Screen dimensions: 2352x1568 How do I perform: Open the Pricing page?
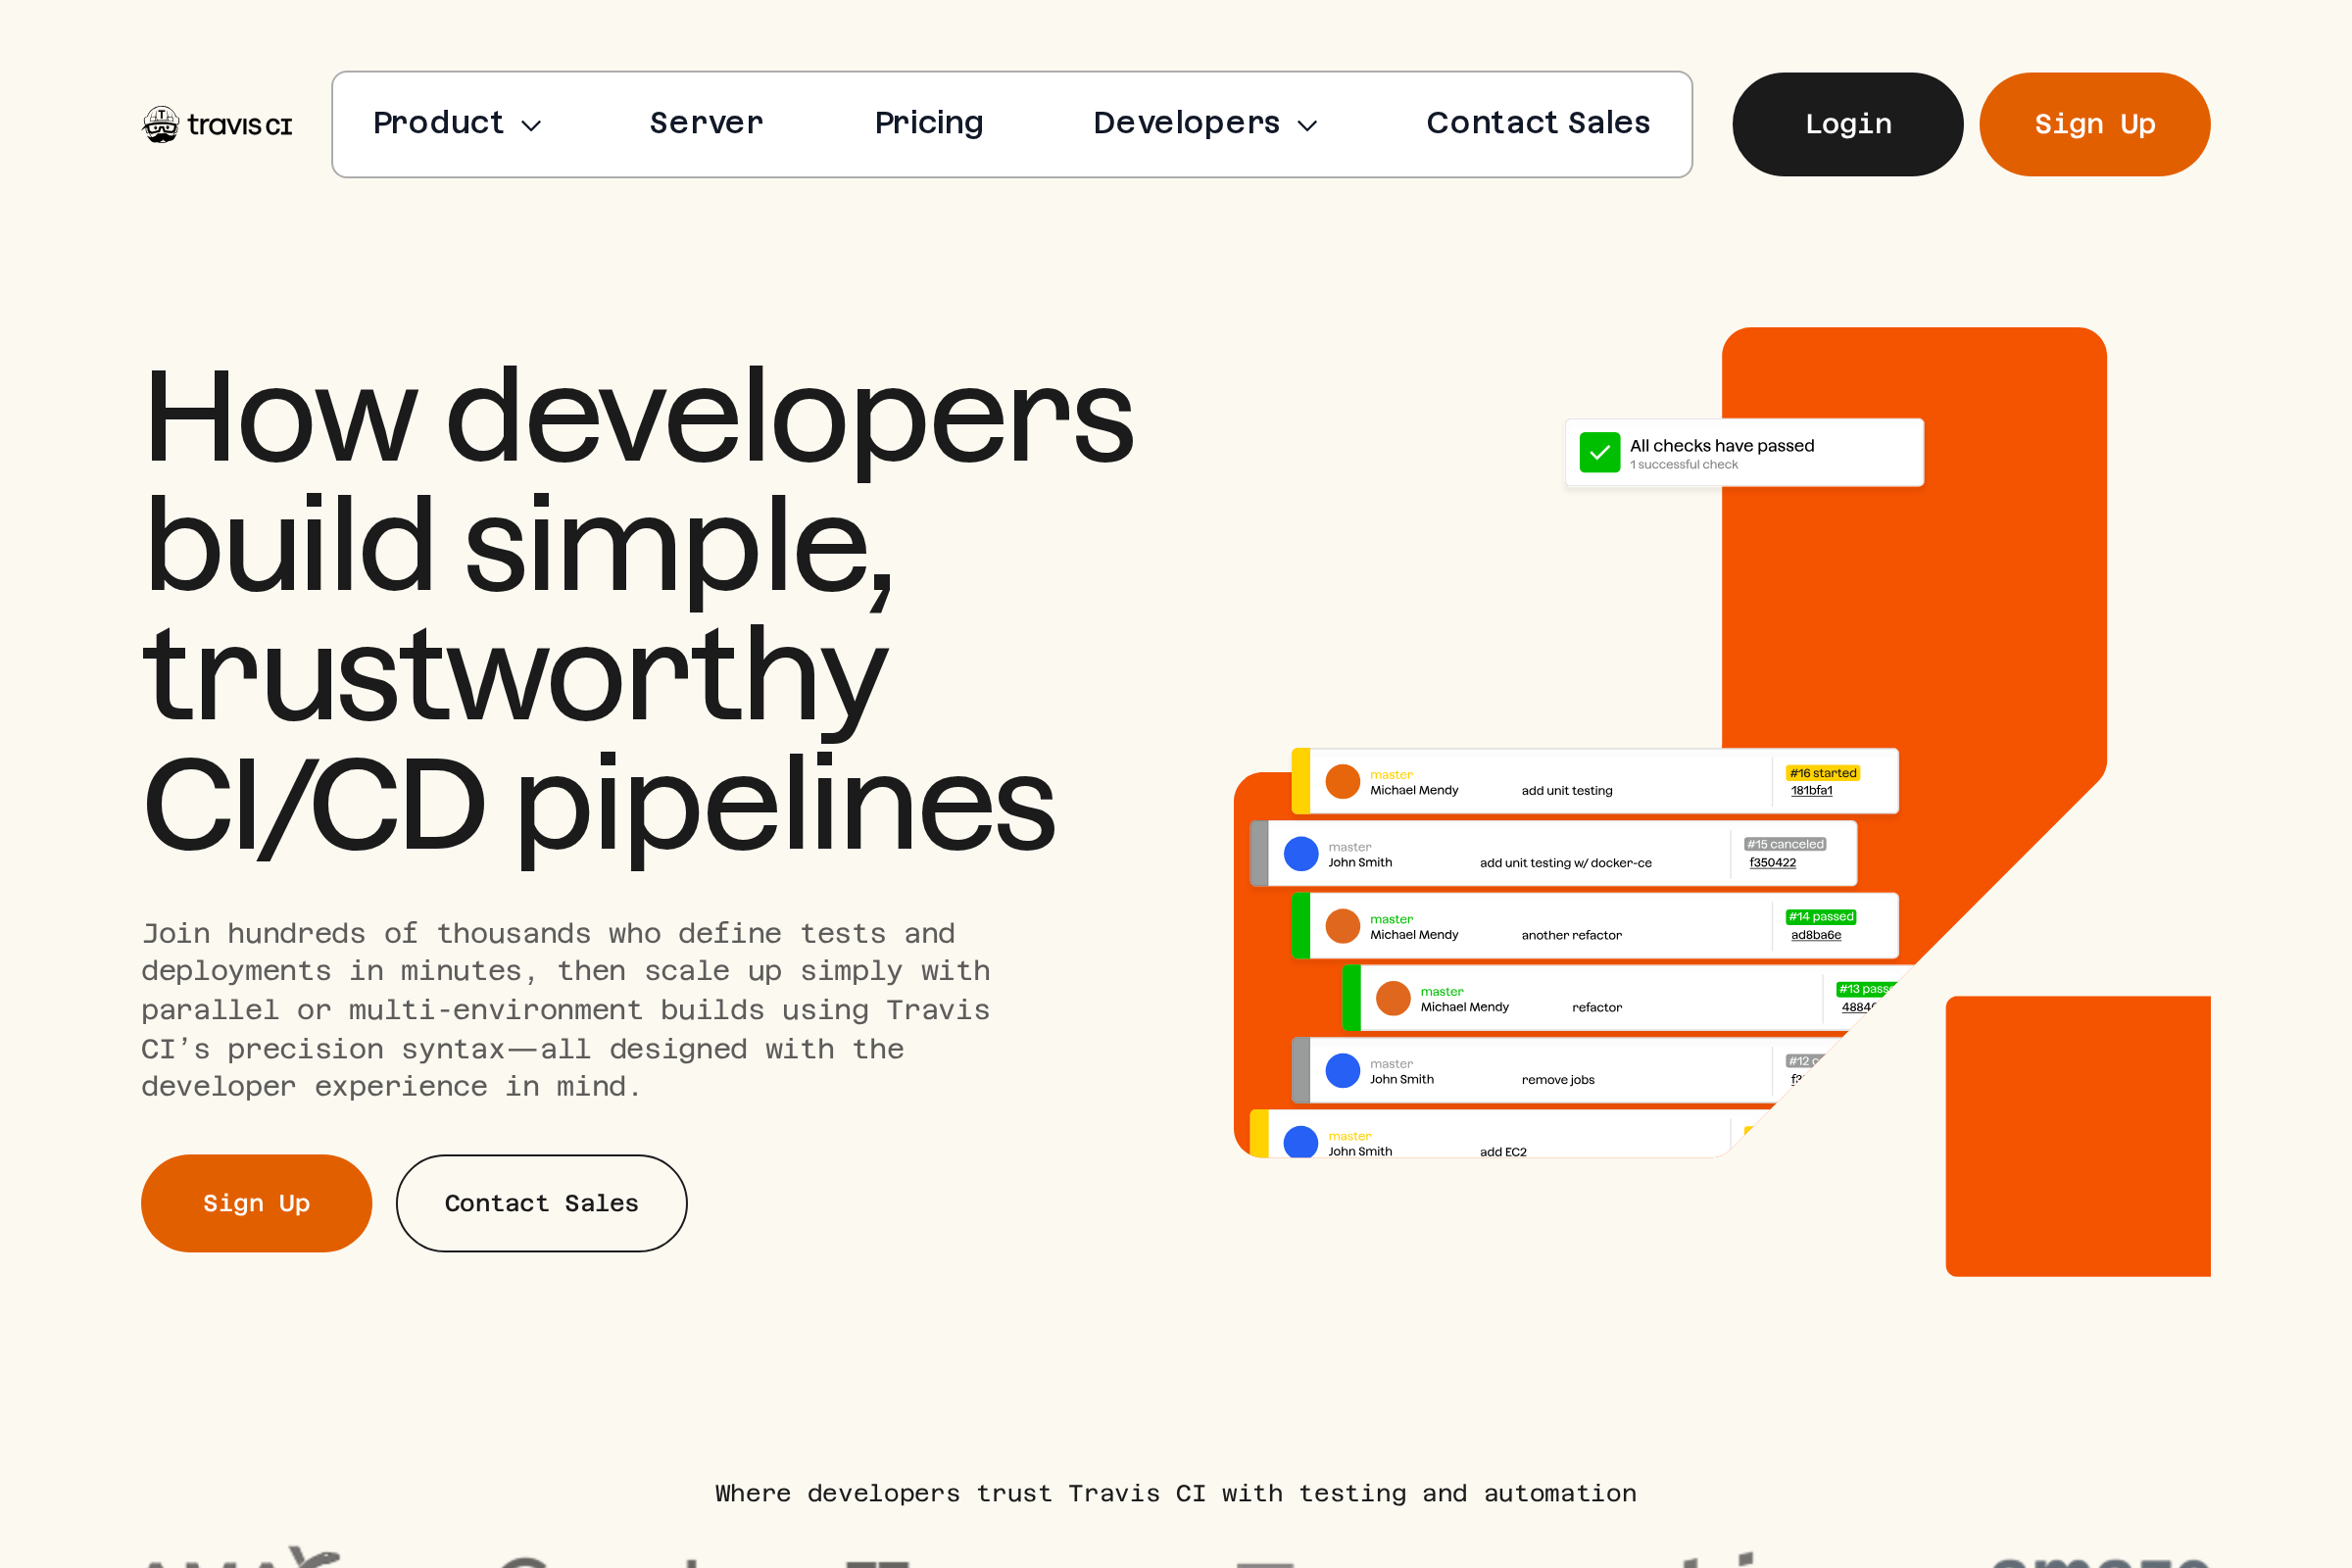click(929, 123)
